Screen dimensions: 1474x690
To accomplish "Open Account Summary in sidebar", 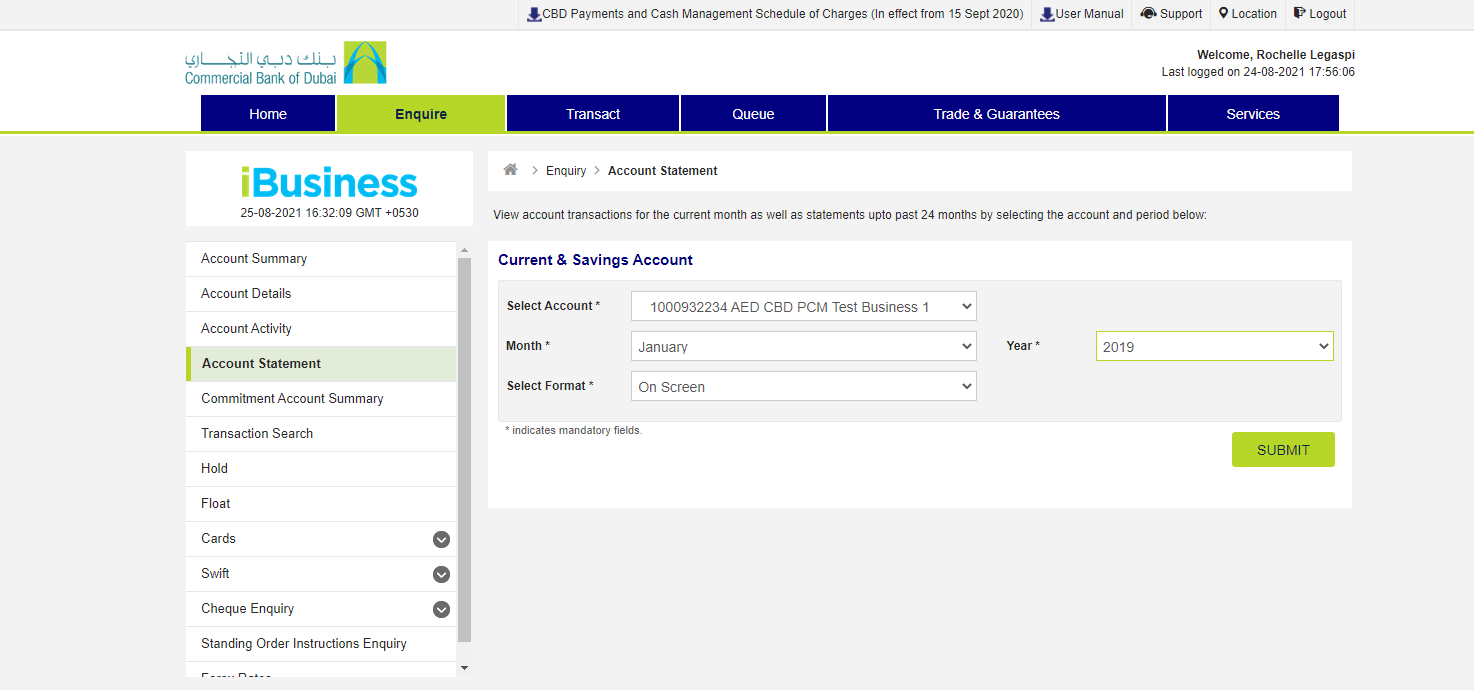I will [321, 259].
